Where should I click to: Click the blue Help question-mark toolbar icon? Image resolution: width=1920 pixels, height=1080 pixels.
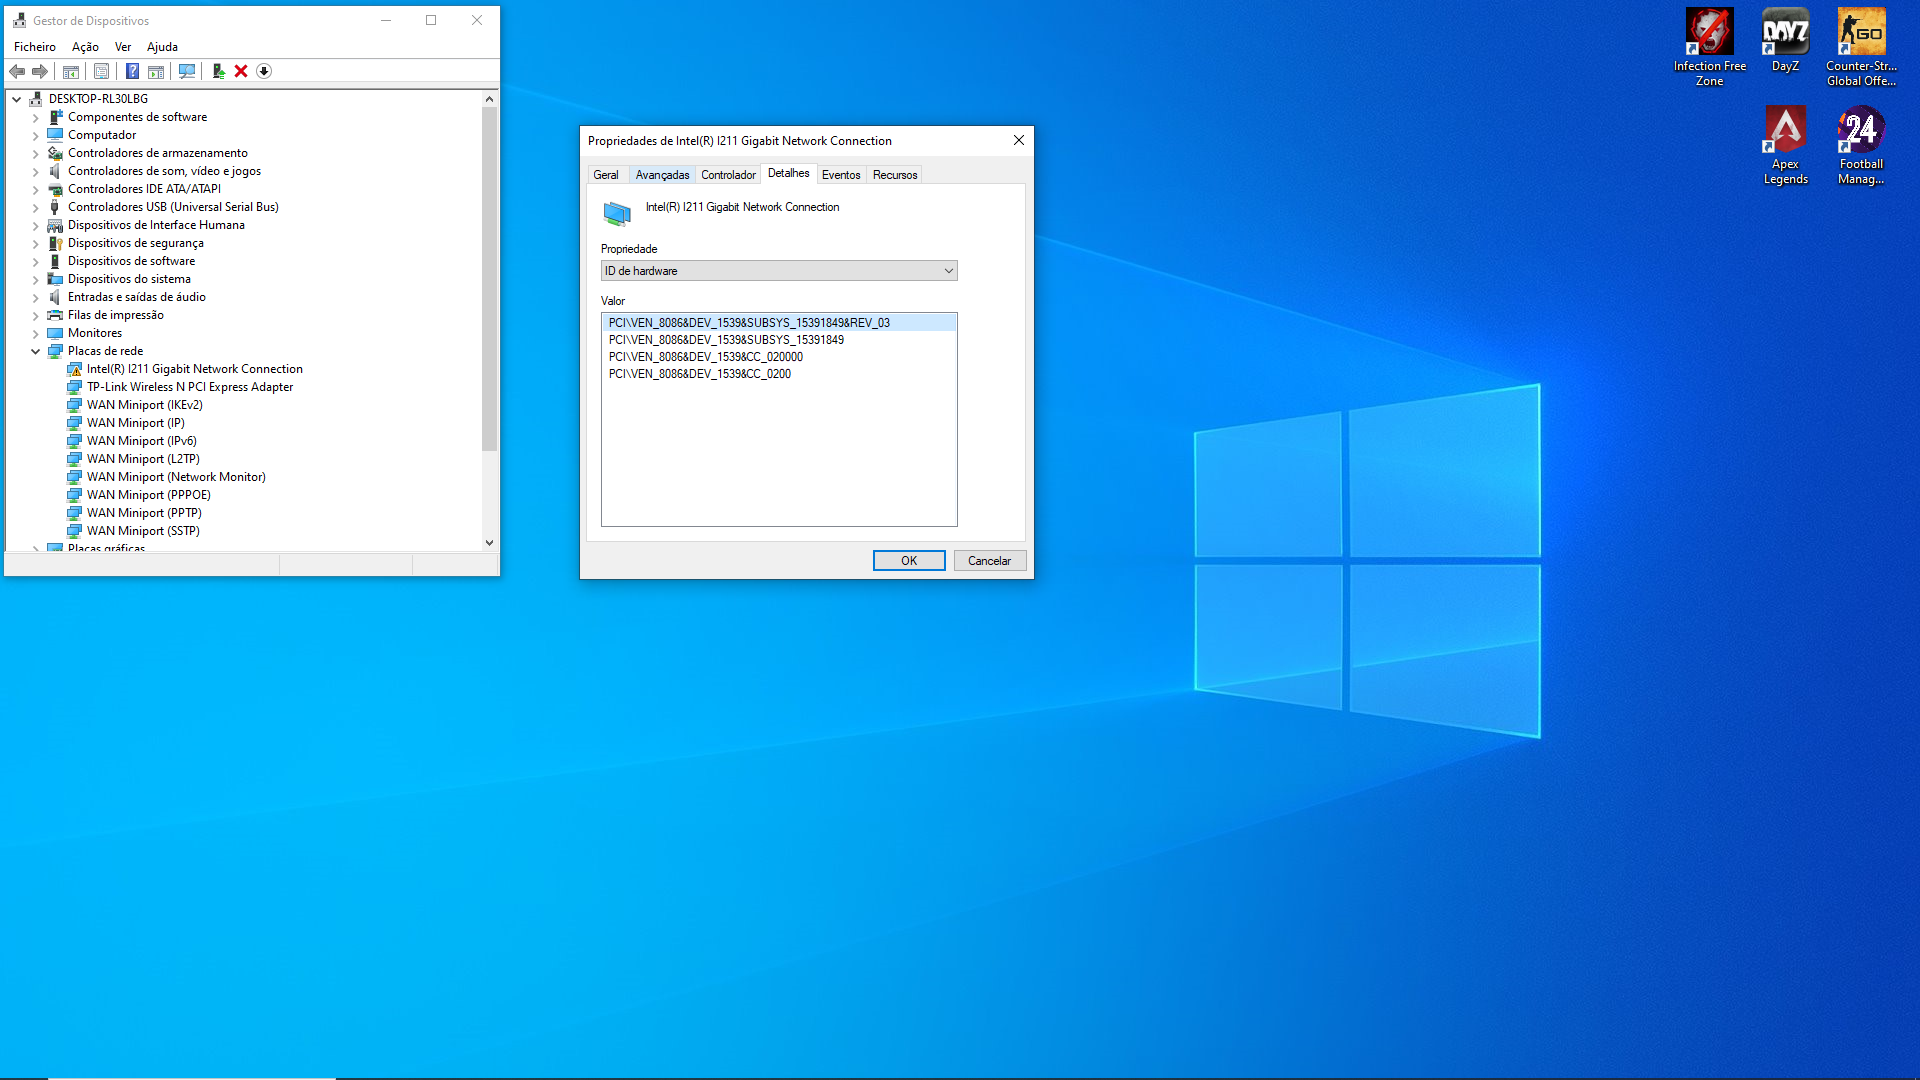[x=132, y=71]
